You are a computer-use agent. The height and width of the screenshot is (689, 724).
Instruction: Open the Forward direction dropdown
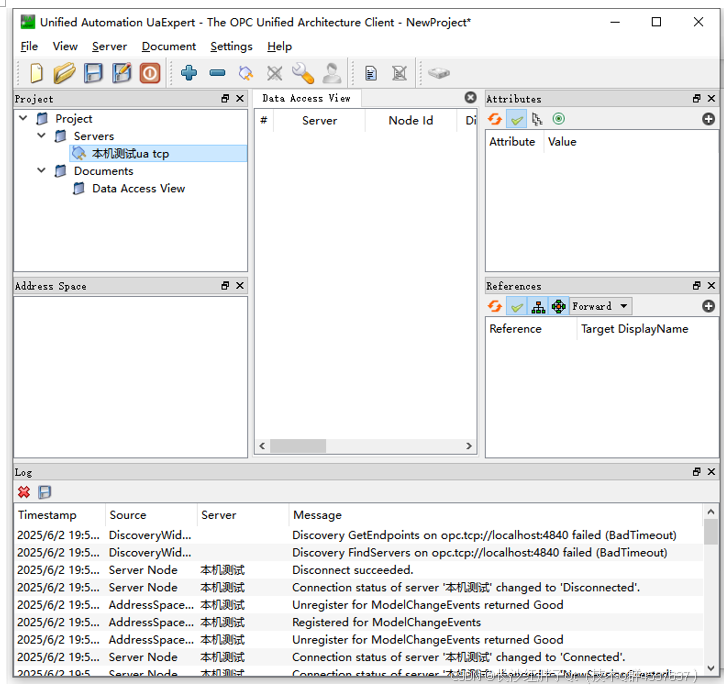coord(600,306)
